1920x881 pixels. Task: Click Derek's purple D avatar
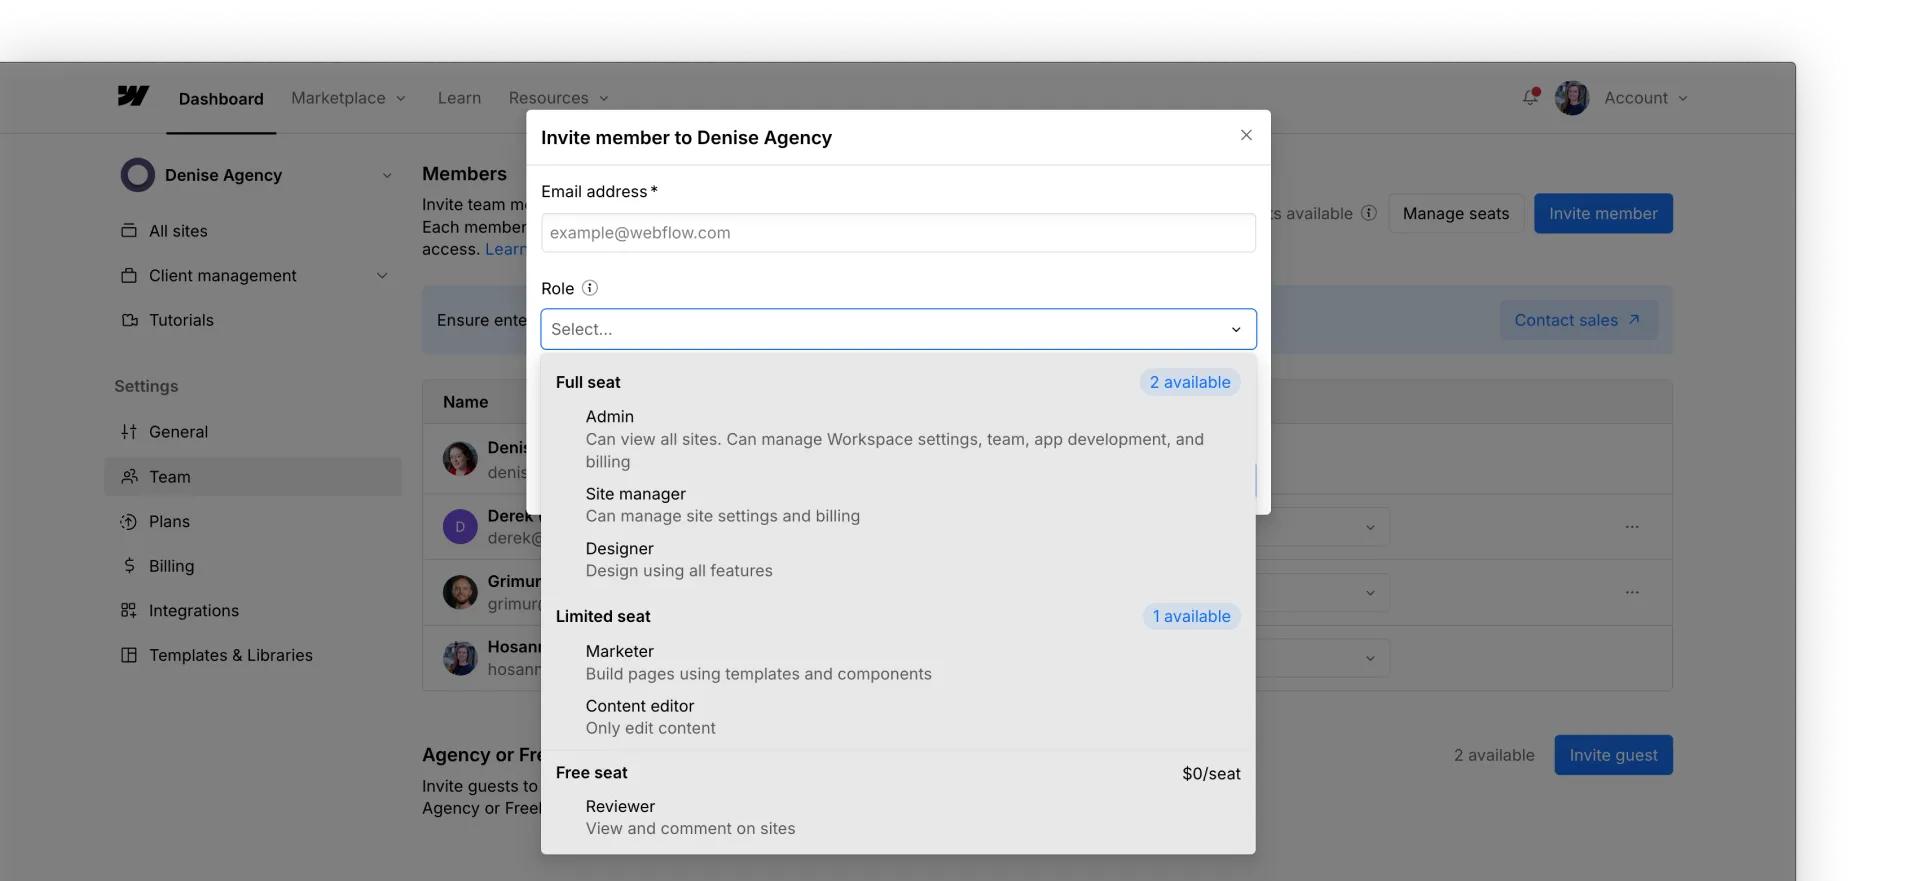click(460, 527)
